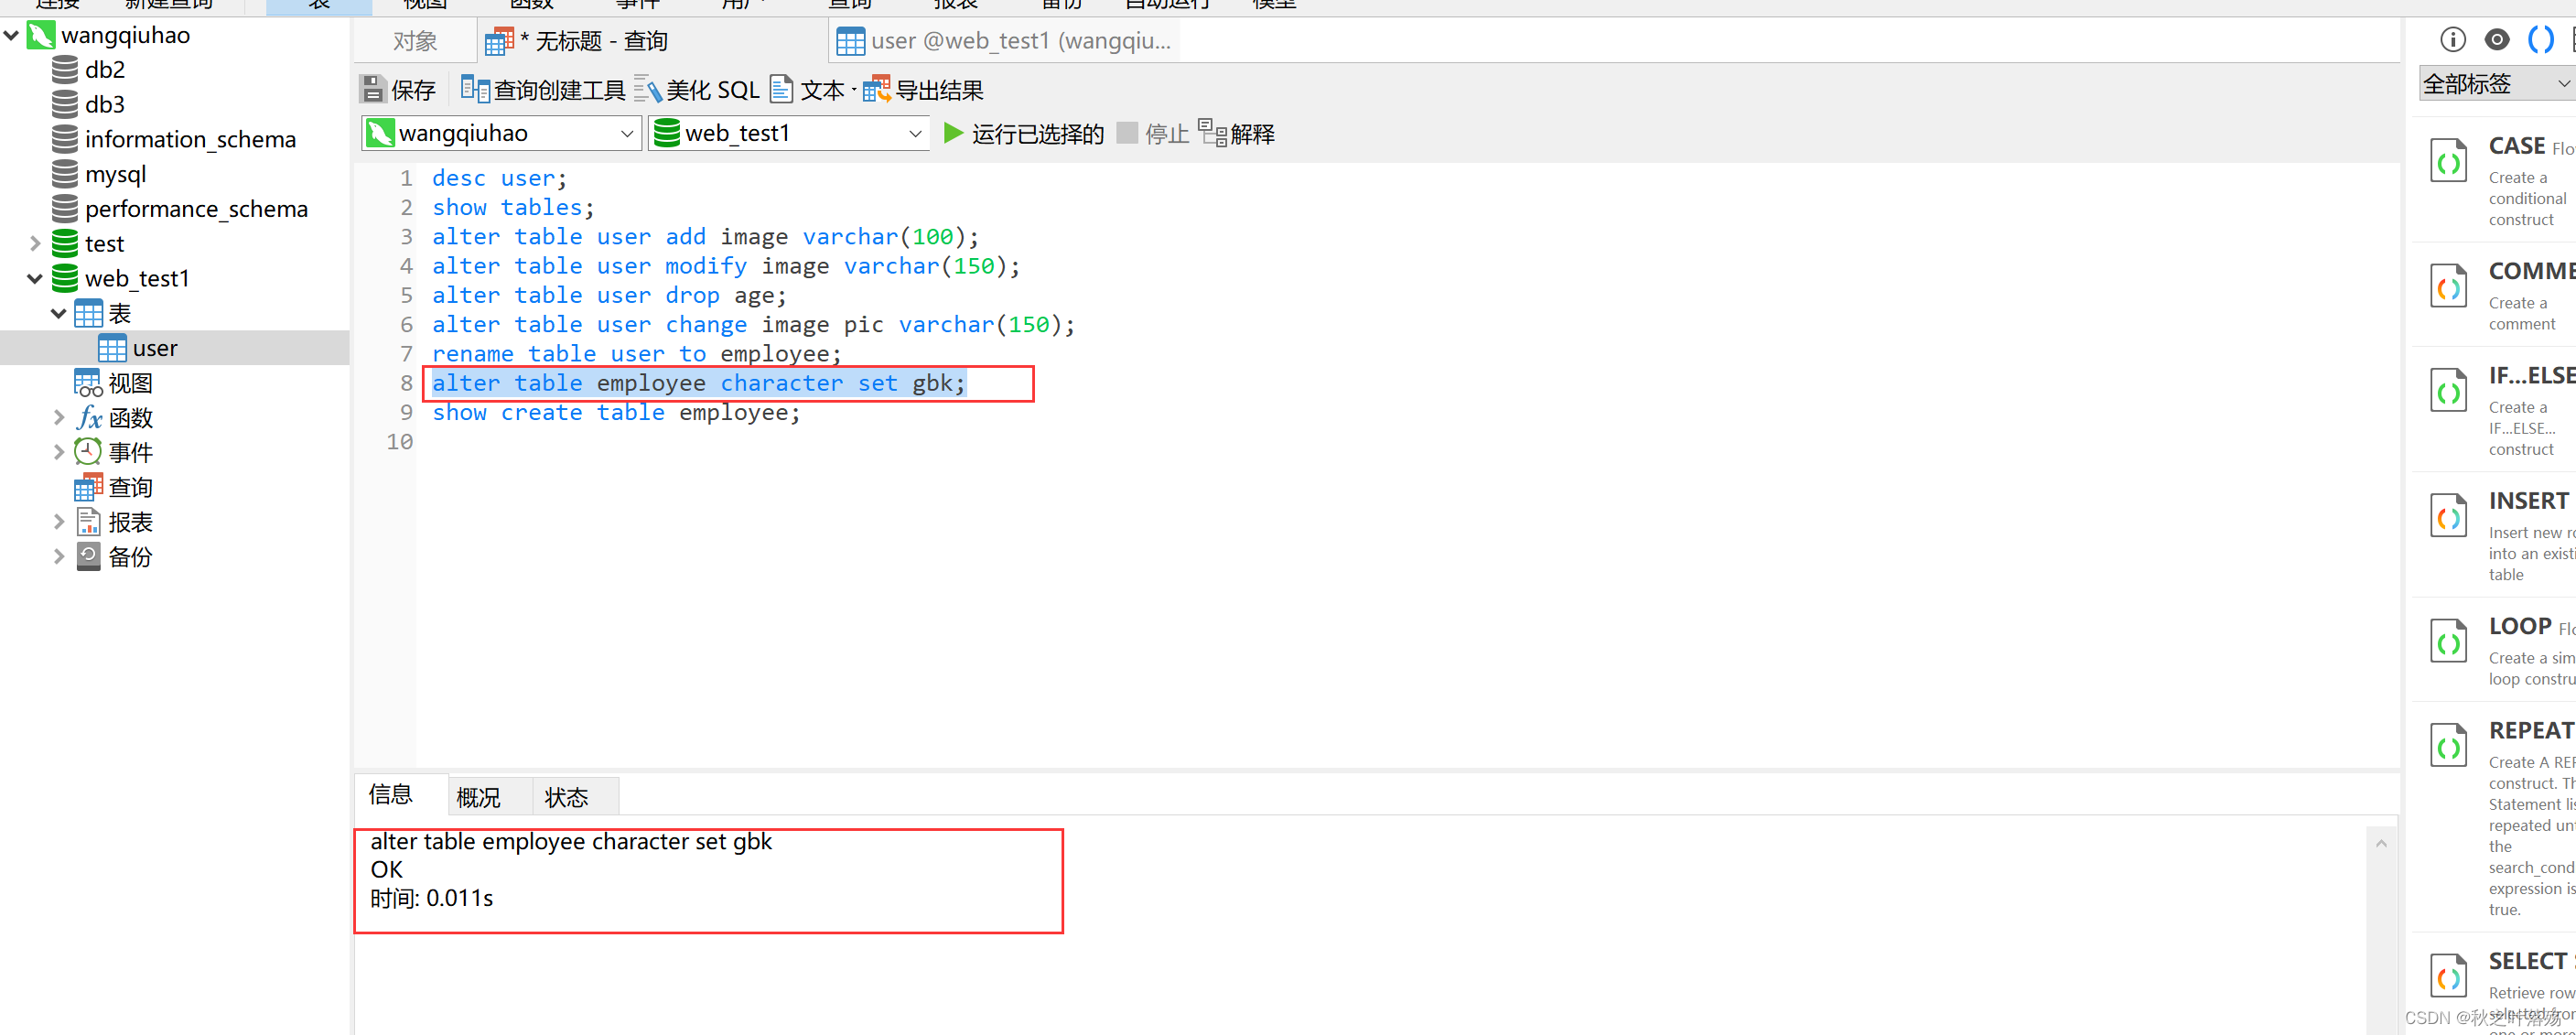
Task: Click the 报表 report icon
Action: click(x=89, y=522)
